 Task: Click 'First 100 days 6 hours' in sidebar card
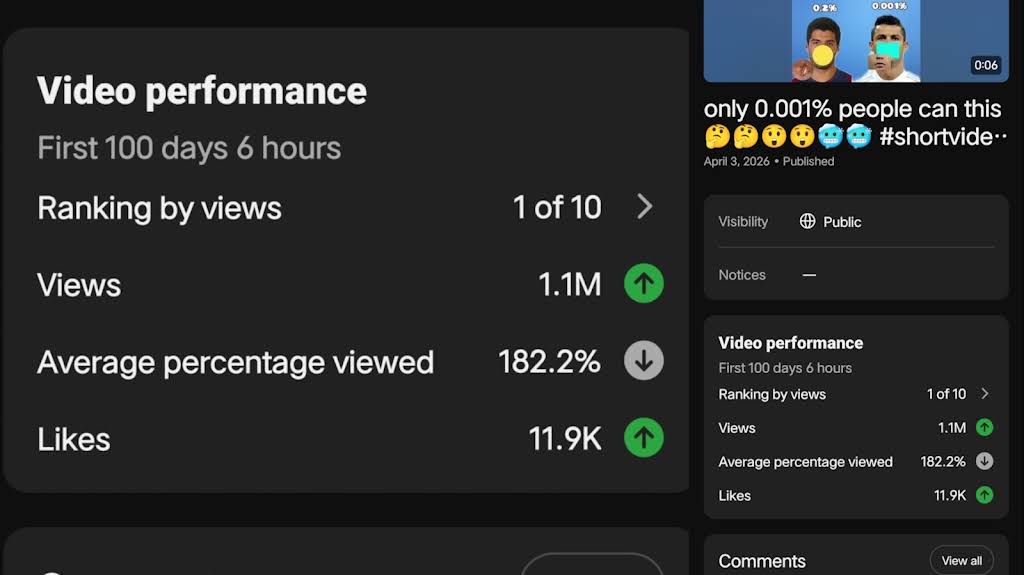[785, 368]
